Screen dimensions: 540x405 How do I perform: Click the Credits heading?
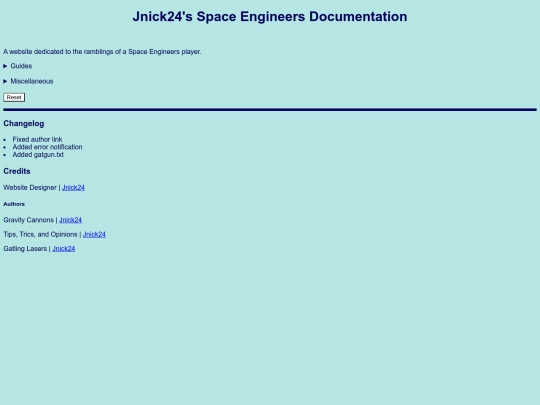click(x=17, y=171)
